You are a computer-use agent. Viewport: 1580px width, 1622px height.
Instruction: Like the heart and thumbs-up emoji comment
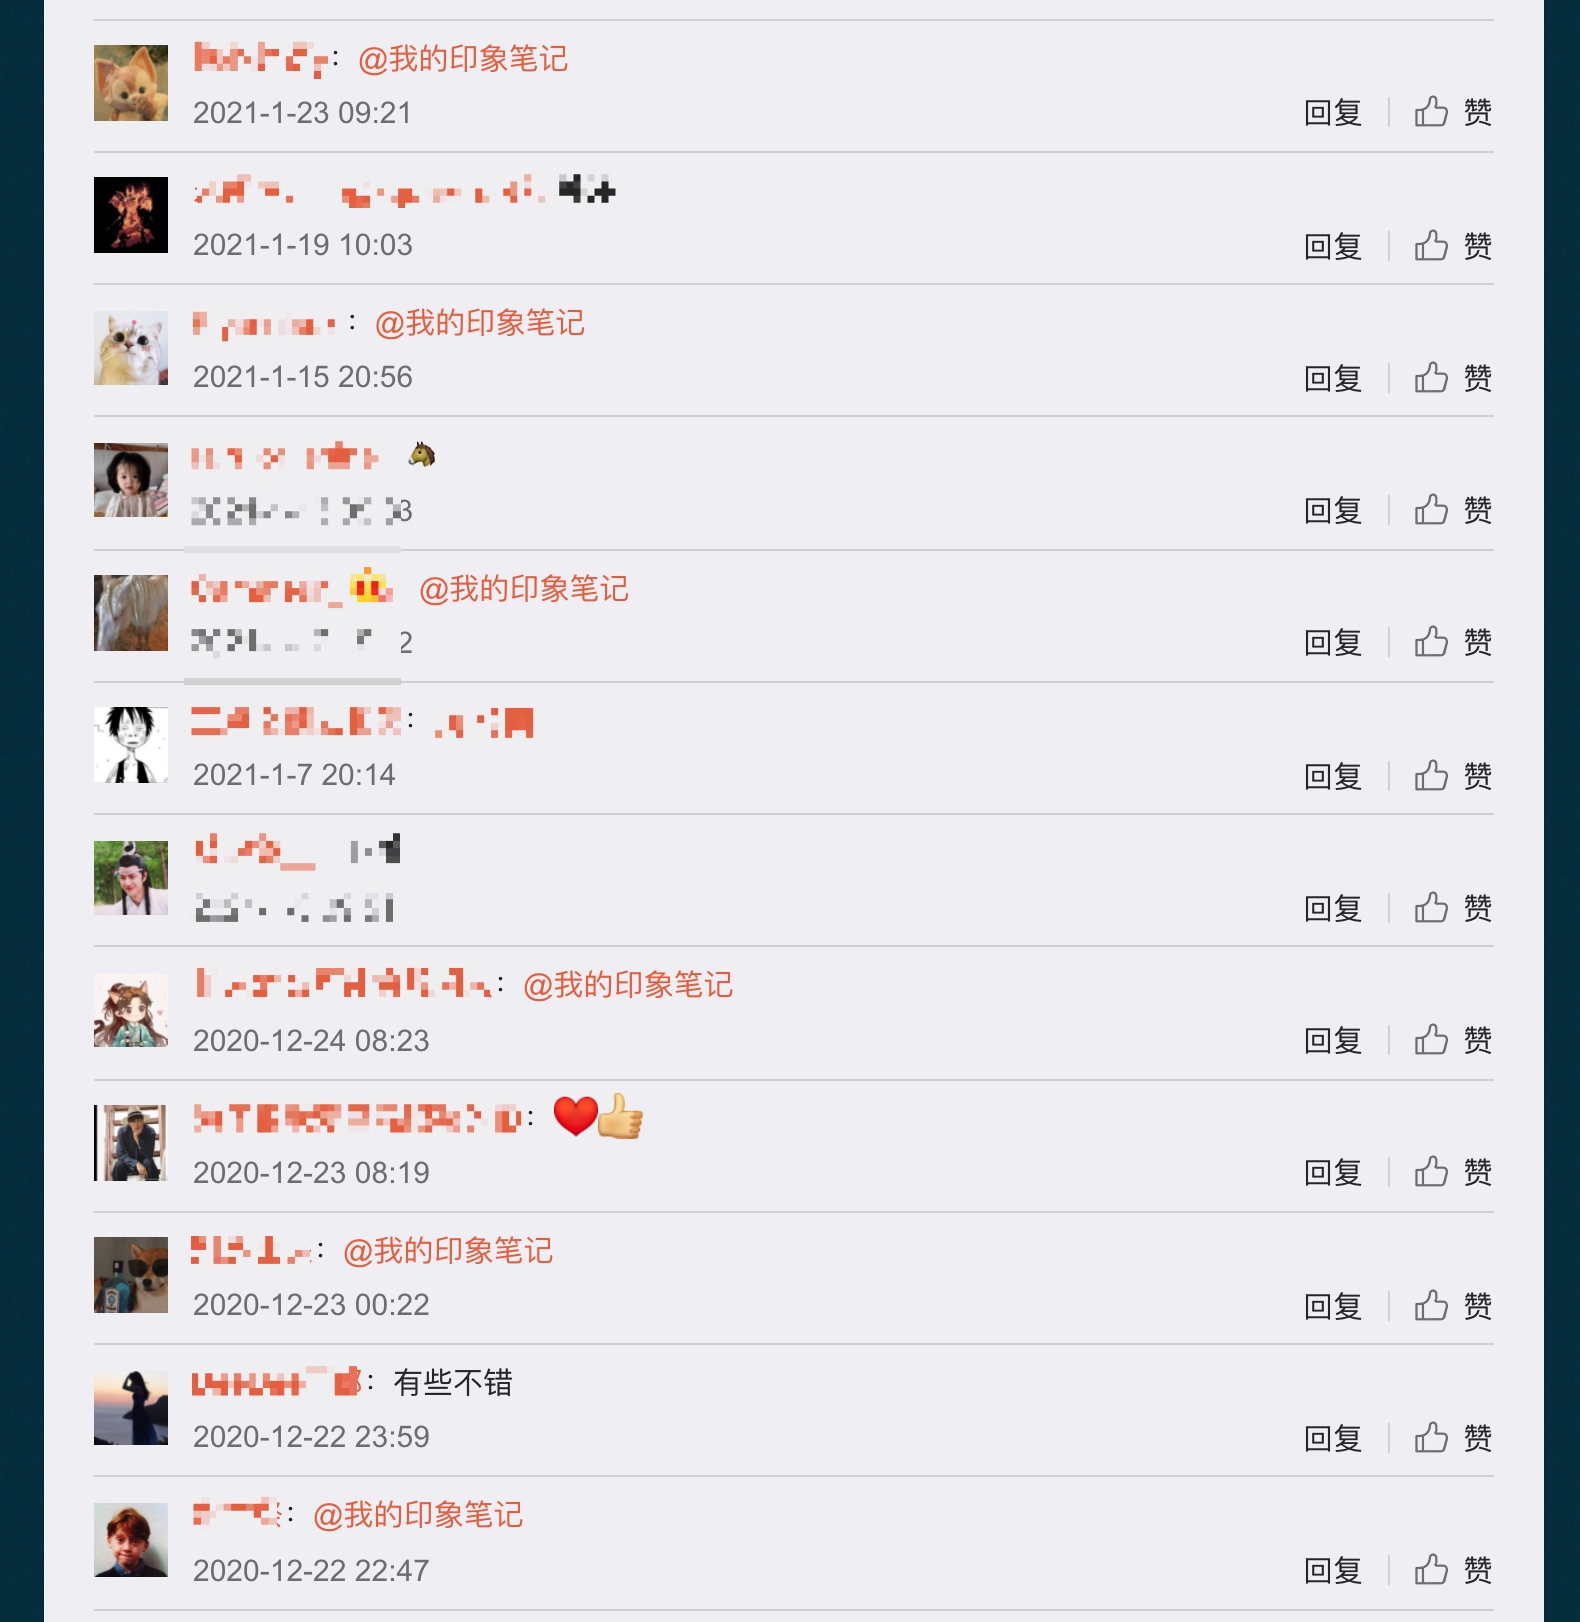(x=1452, y=1172)
